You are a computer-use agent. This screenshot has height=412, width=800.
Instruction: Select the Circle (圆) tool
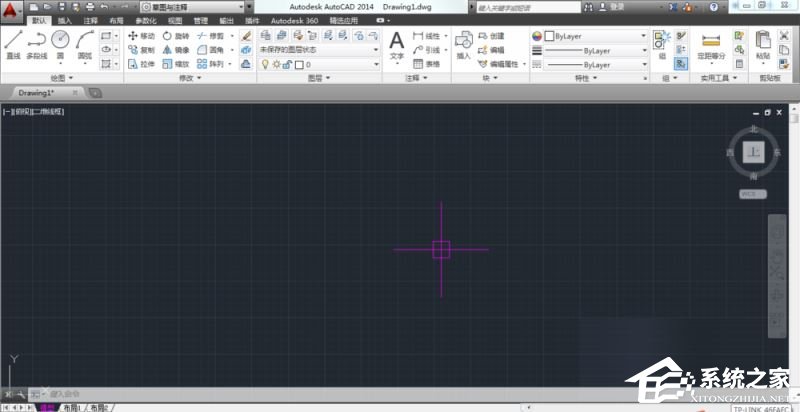[60, 45]
